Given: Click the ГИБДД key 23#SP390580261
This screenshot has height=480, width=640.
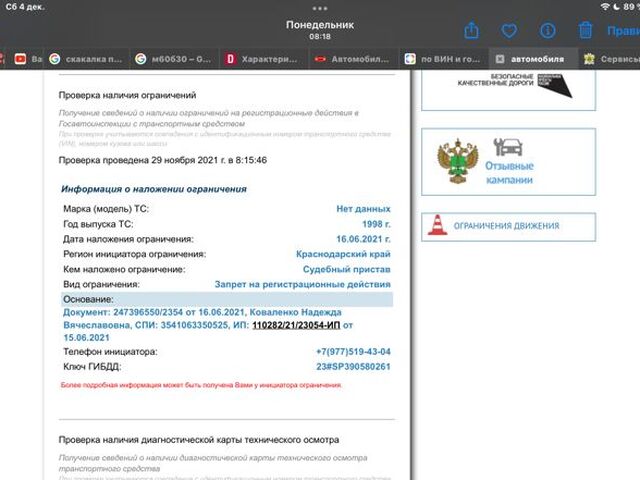Looking at the screenshot, I should (353, 367).
